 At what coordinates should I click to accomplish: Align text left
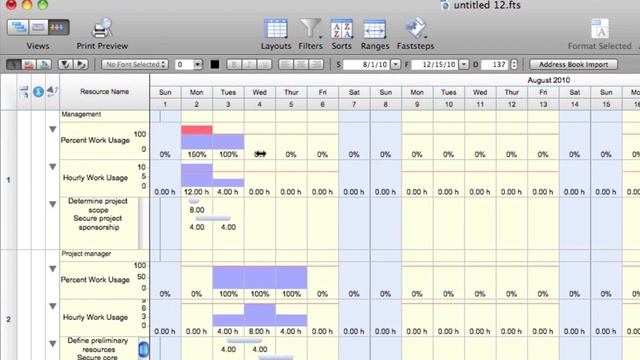tap(286, 64)
